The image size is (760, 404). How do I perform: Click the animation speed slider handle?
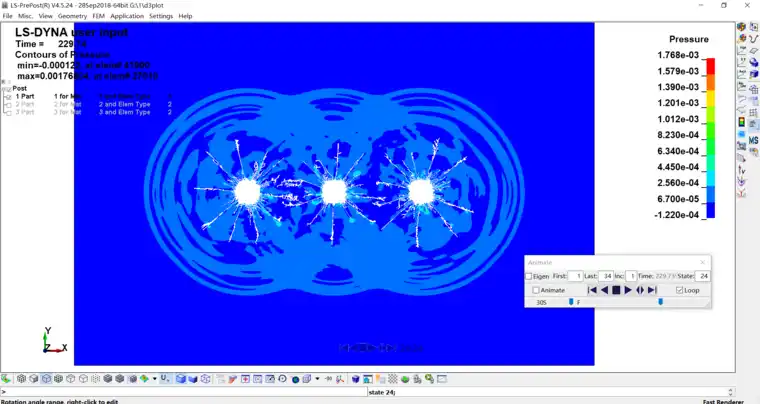coord(571,302)
